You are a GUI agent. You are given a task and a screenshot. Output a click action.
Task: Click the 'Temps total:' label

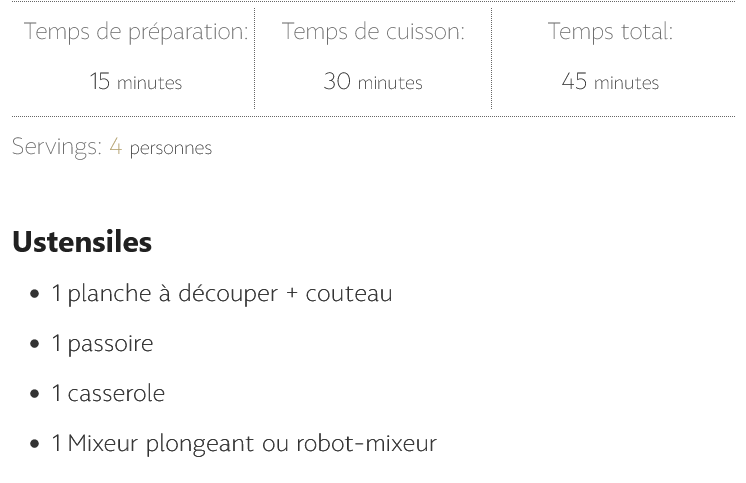click(610, 32)
